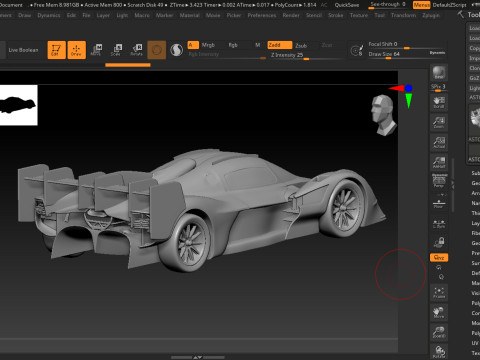
Task: Open the Dynamics menu
Action: pos(49,15)
